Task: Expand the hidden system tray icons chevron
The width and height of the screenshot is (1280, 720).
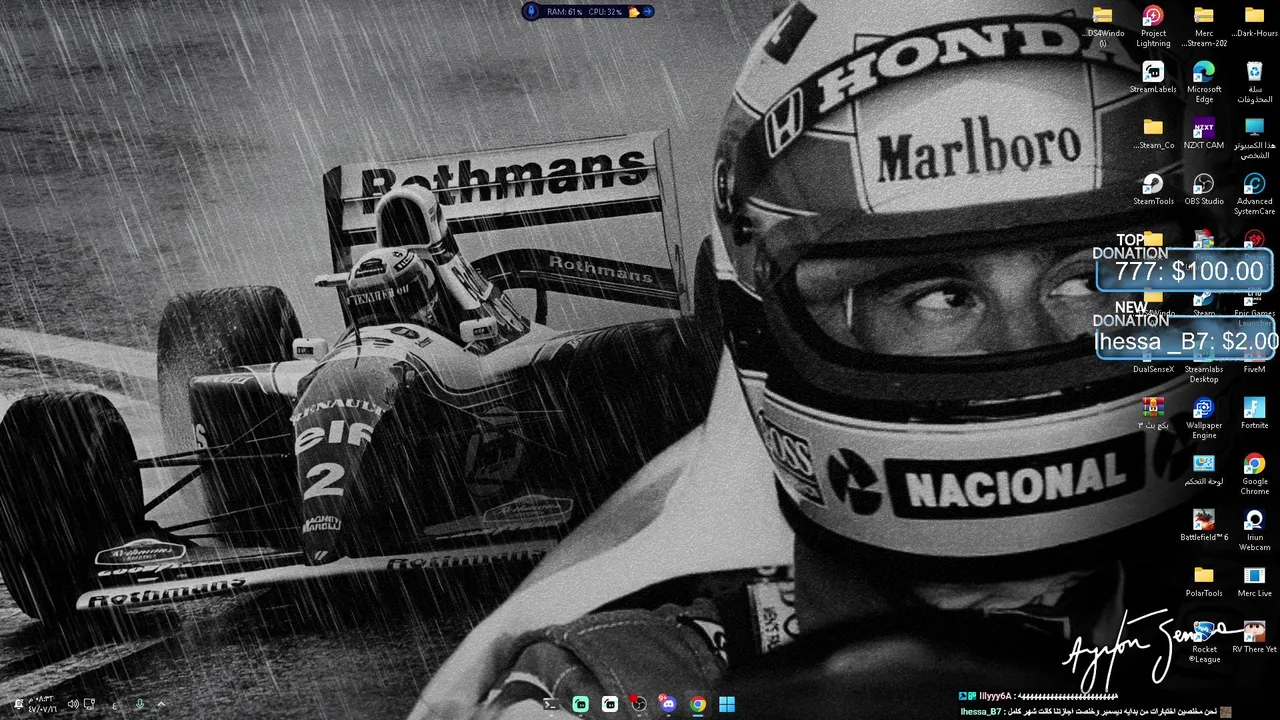Action: point(161,704)
